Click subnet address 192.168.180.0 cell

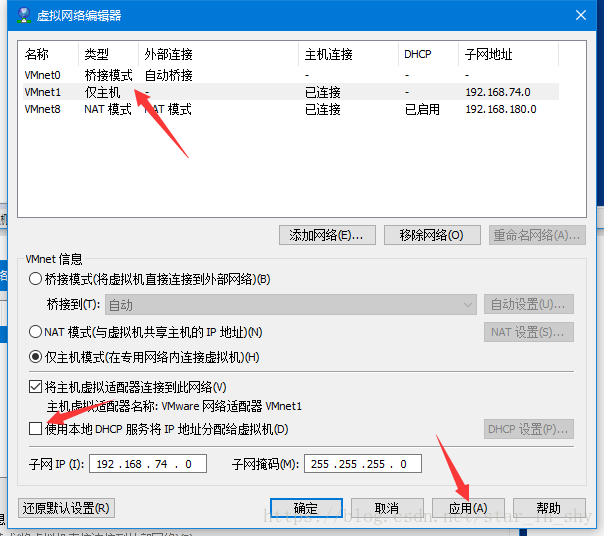(x=501, y=109)
